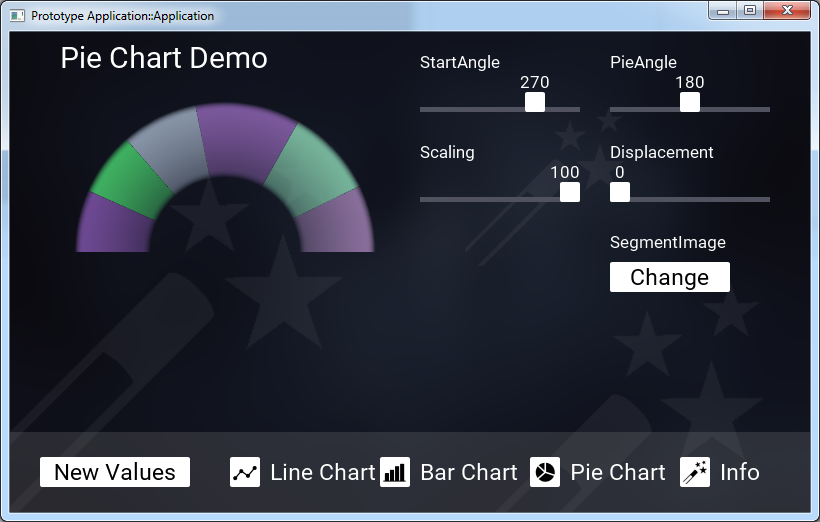Open Info via the magic wand icon
This screenshot has height=522, width=820.
coord(695,472)
